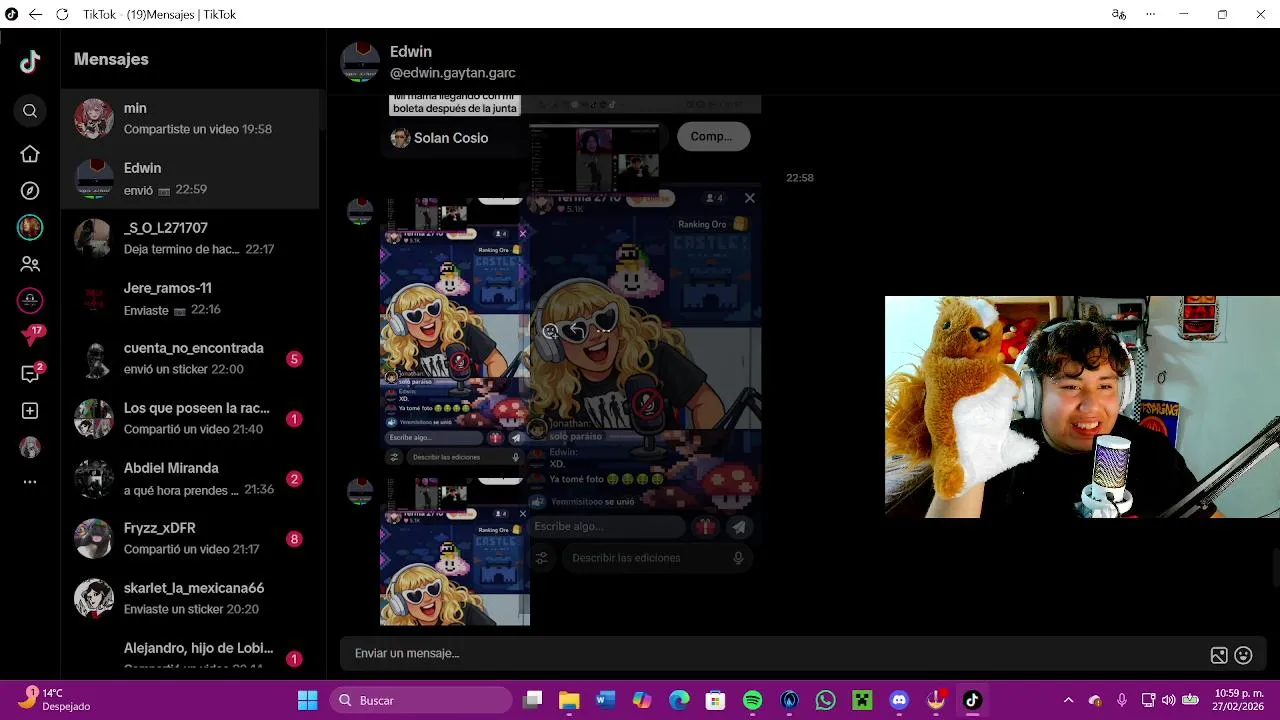Open the min conversation
The image size is (1280, 720).
click(190, 118)
